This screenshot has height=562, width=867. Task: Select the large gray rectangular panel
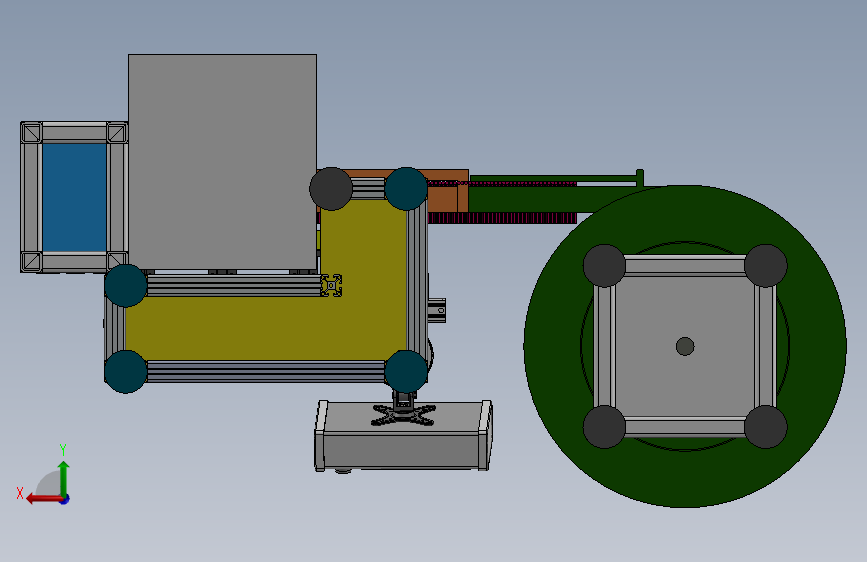point(222,162)
